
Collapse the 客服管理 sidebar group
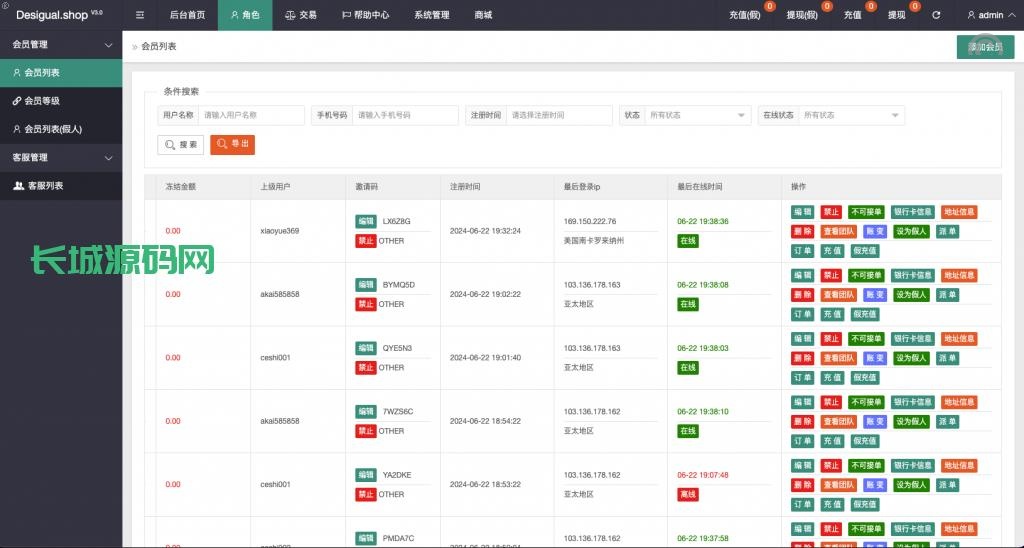[x=108, y=158]
